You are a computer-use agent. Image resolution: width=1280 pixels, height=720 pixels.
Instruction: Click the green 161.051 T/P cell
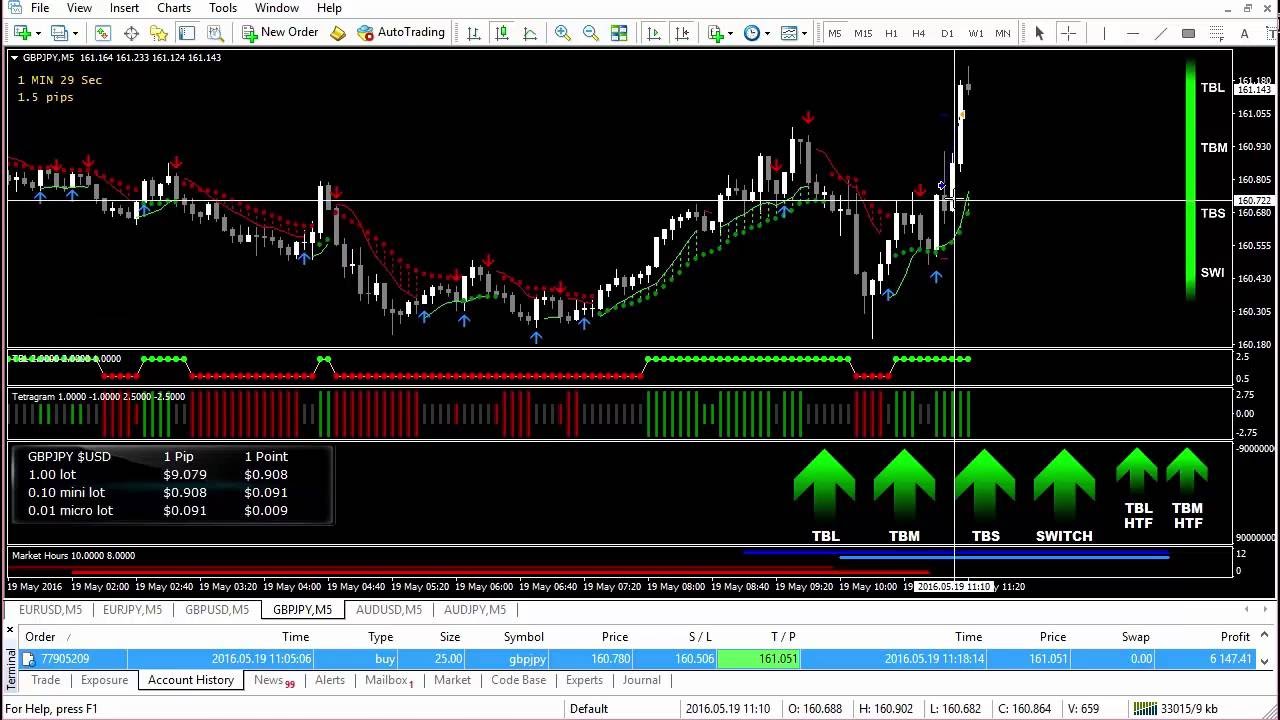(758, 659)
